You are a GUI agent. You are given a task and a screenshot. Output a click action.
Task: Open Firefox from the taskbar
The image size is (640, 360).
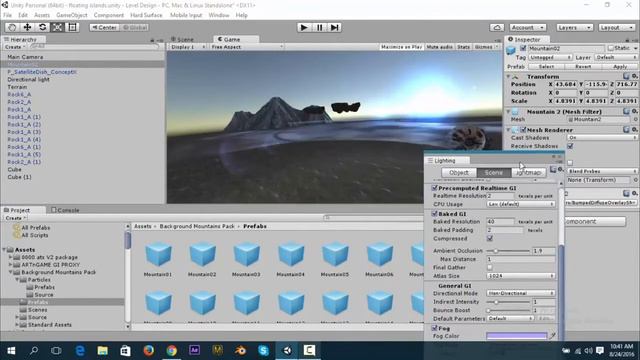(x=149, y=351)
